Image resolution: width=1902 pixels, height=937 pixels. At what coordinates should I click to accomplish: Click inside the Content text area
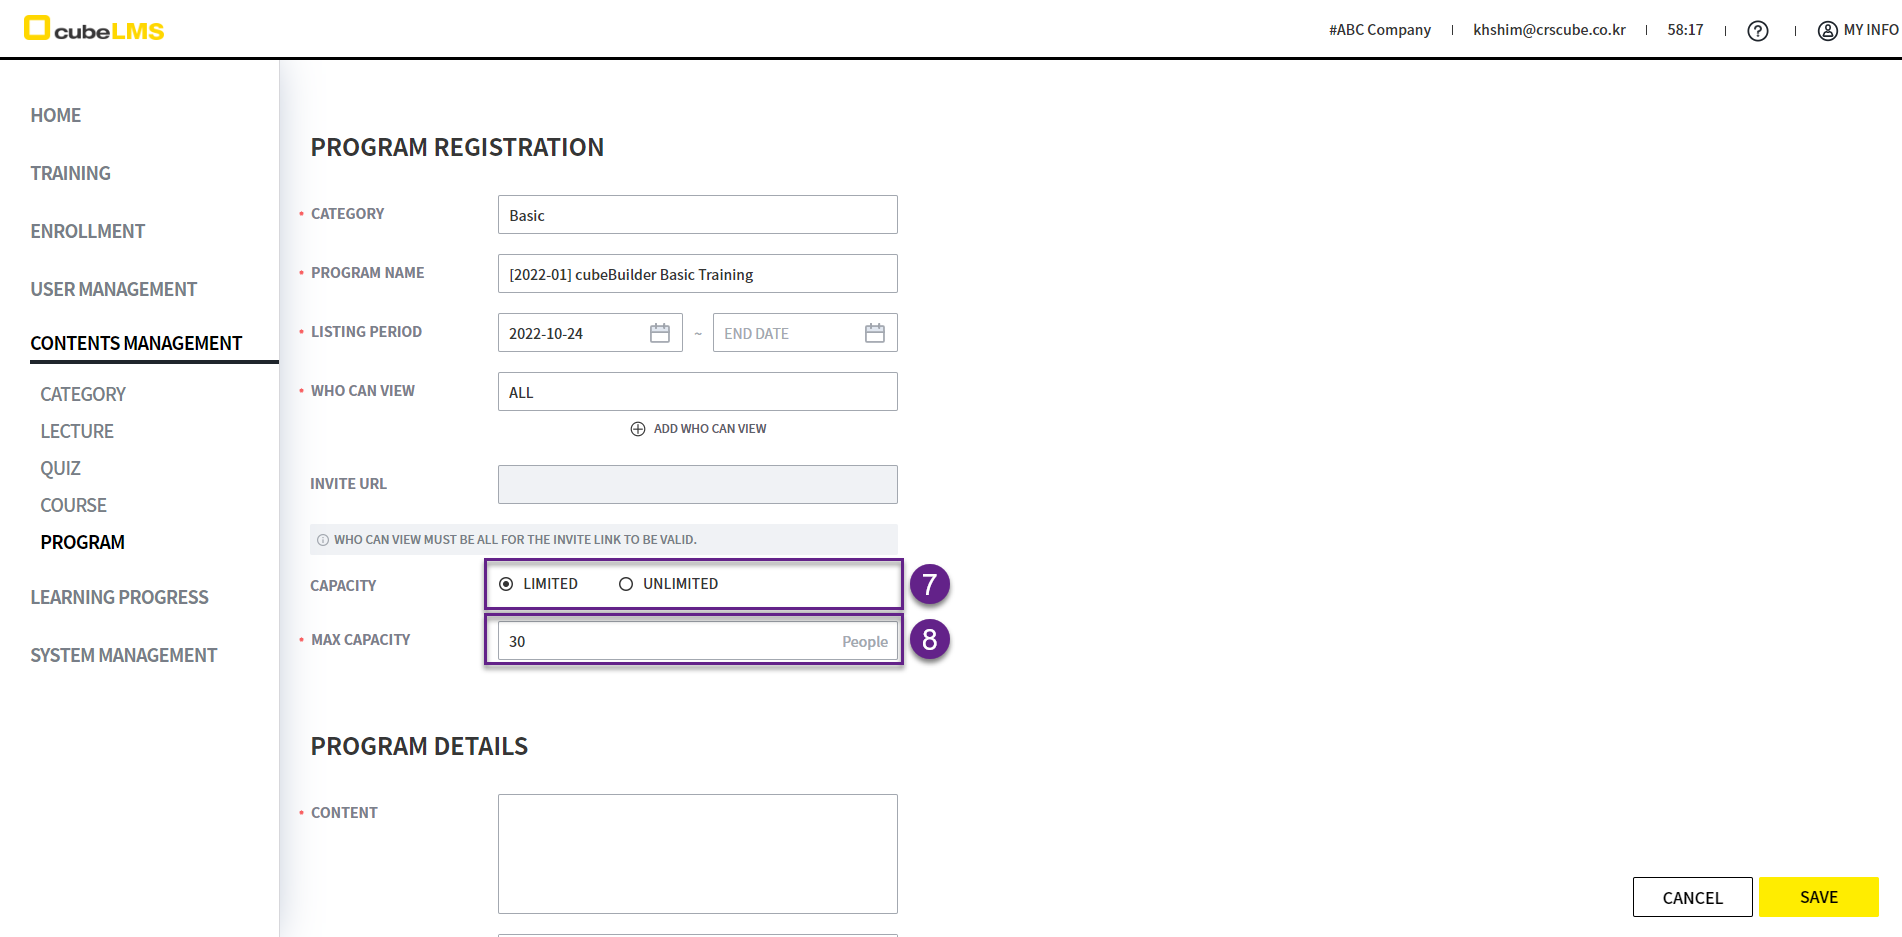coord(697,853)
